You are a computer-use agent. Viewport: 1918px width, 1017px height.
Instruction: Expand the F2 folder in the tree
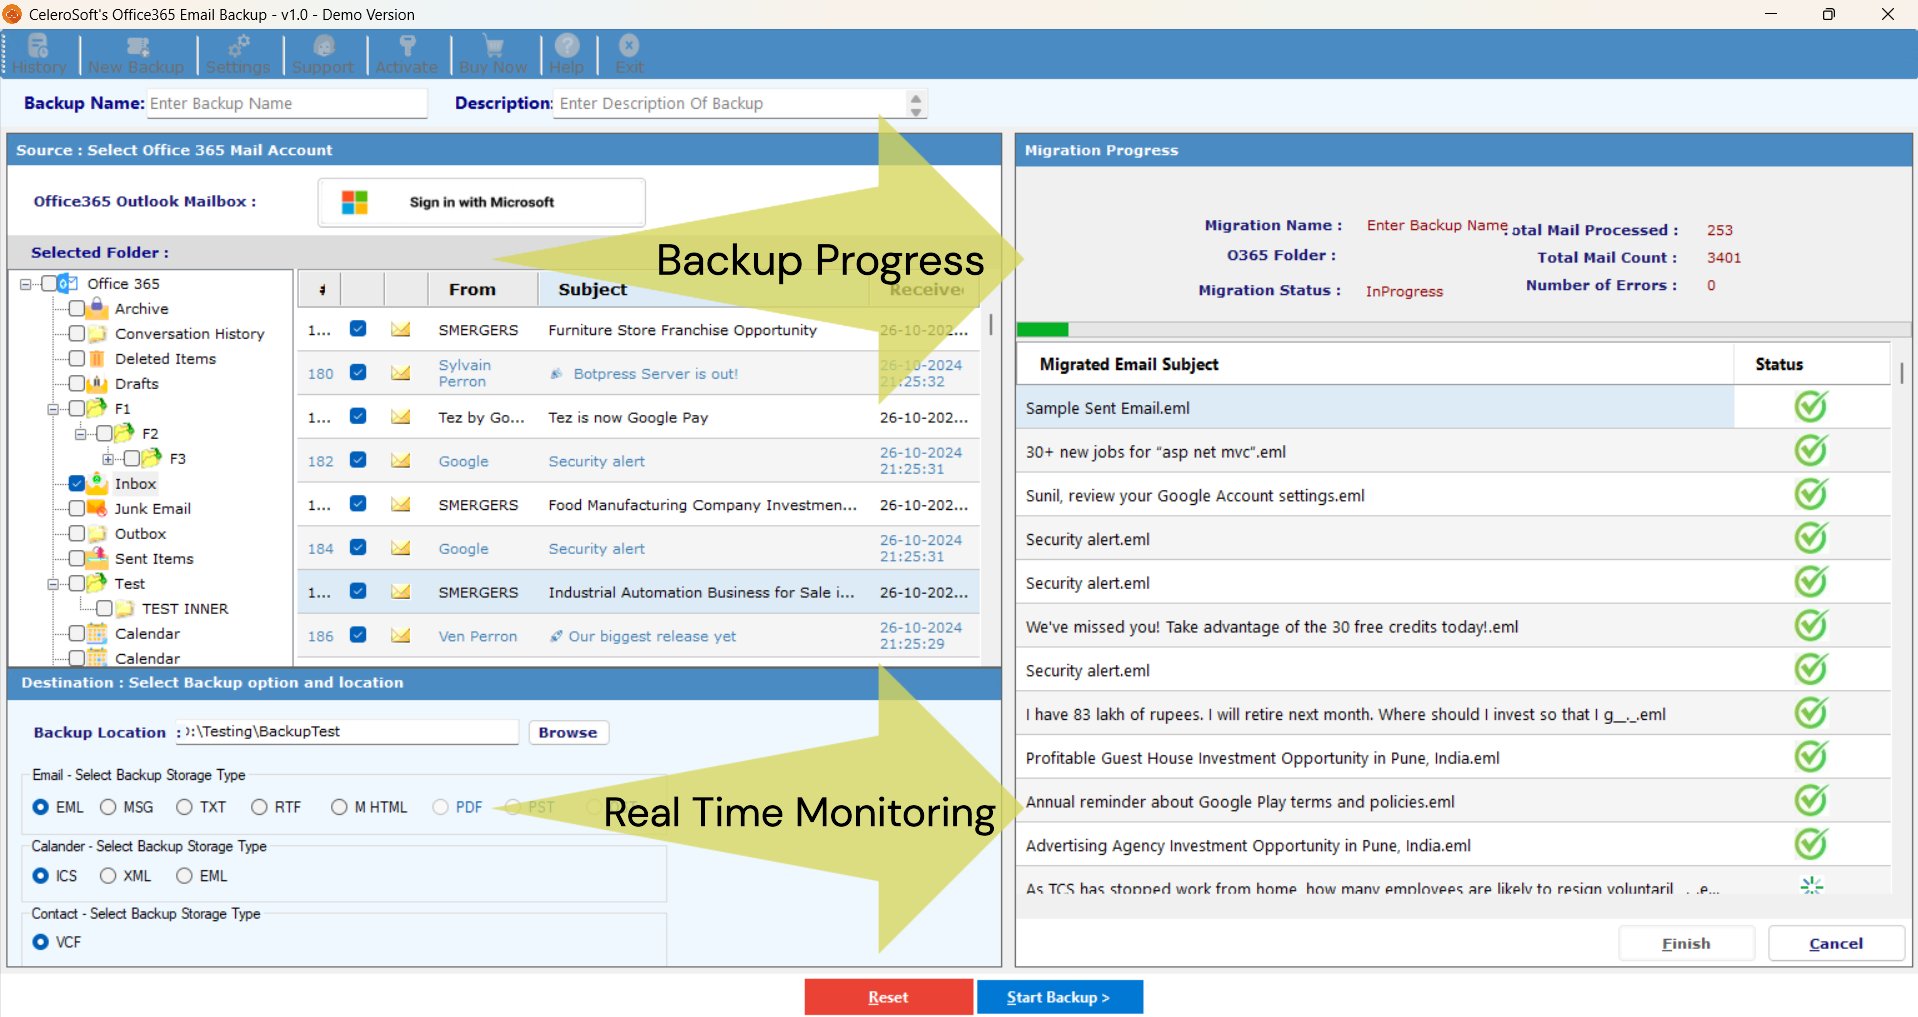[x=80, y=434]
